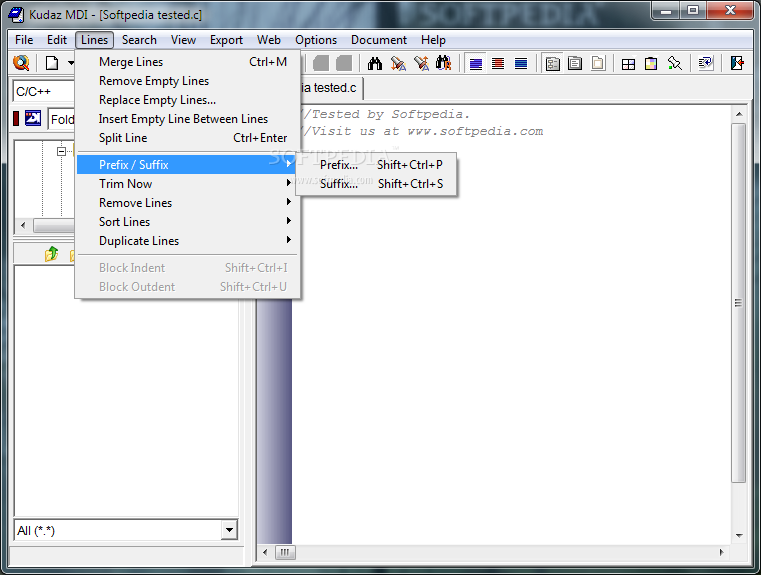
Task: Expand the Remove Lines submenu
Action: click(x=186, y=202)
